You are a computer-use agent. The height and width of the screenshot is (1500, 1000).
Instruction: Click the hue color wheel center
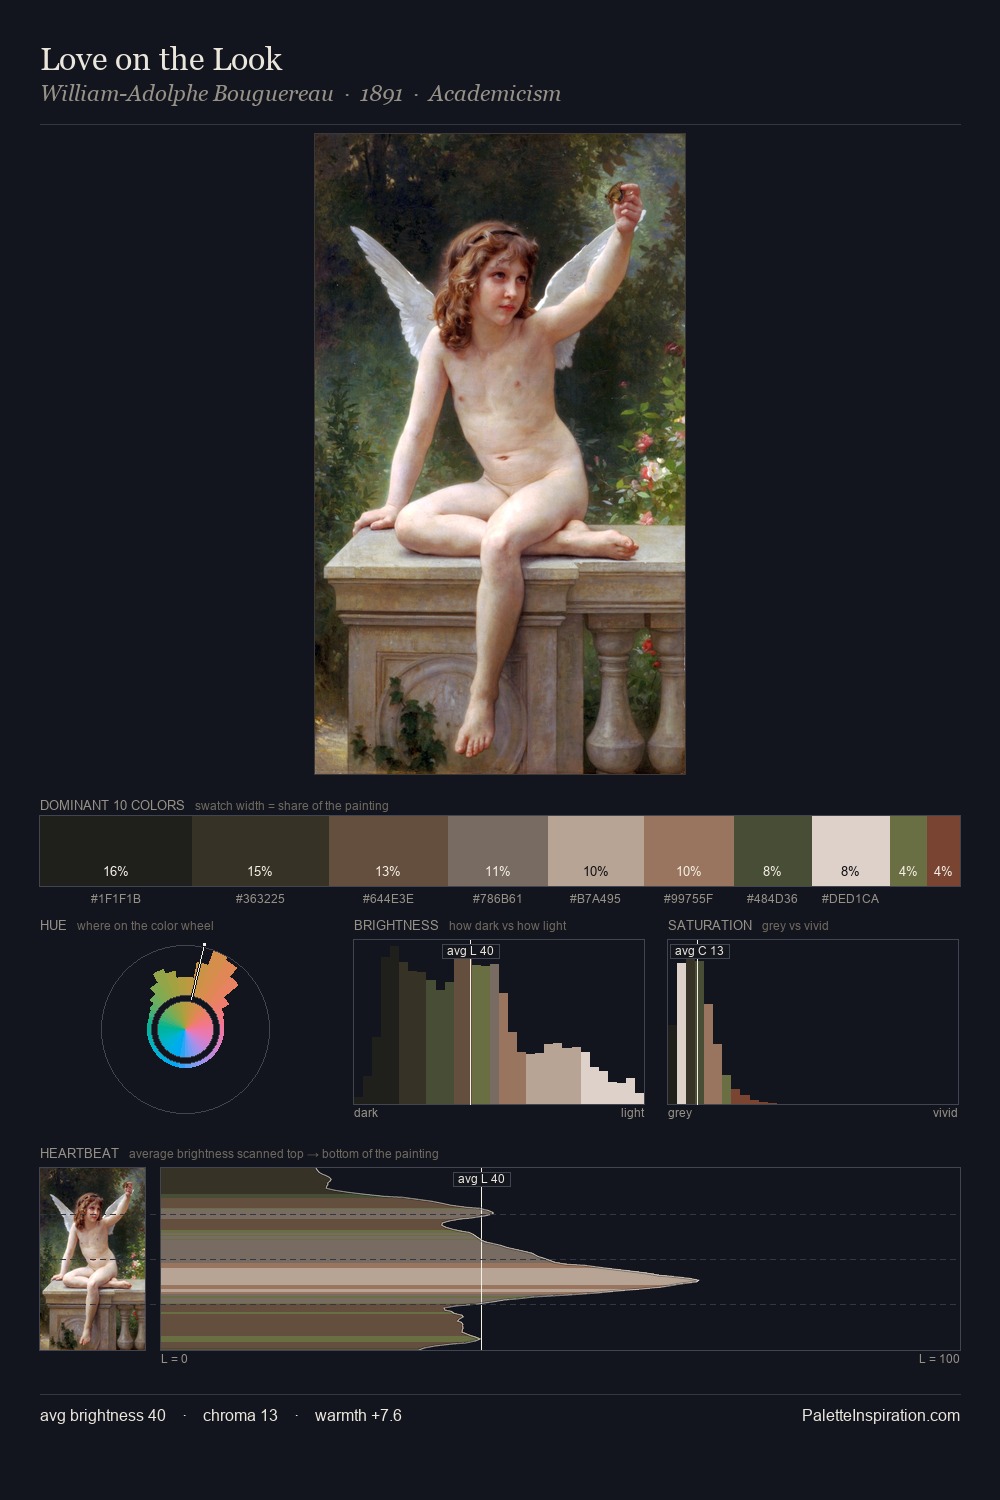click(185, 1029)
